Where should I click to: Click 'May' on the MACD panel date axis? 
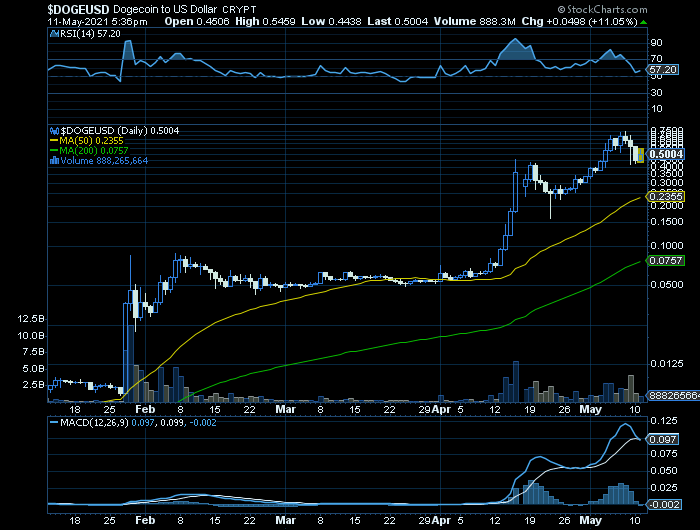click(x=590, y=521)
